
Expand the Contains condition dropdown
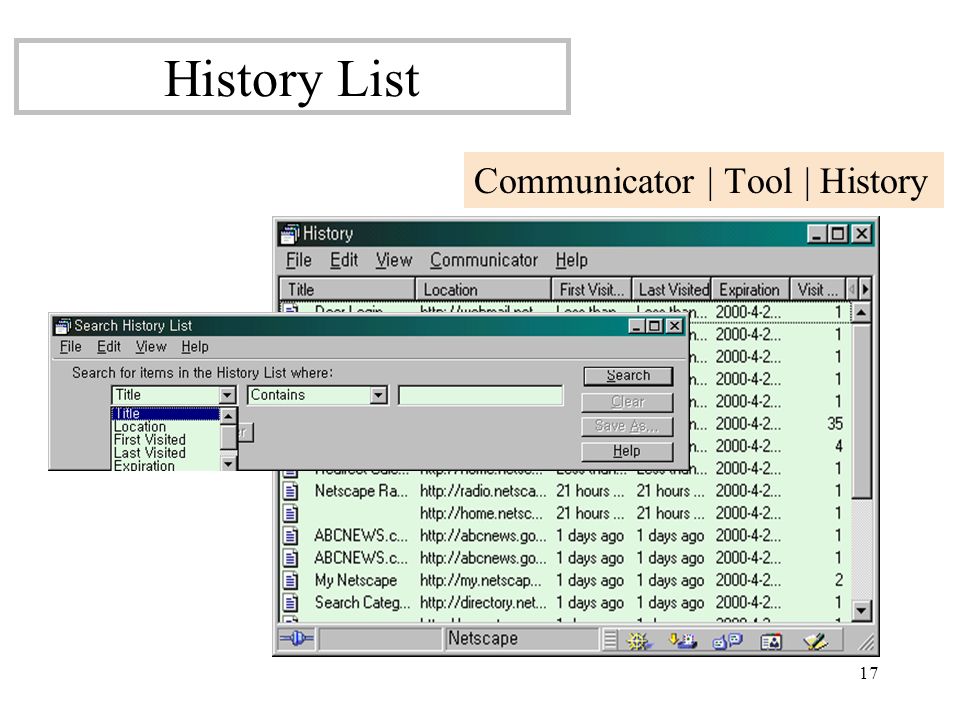378,396
